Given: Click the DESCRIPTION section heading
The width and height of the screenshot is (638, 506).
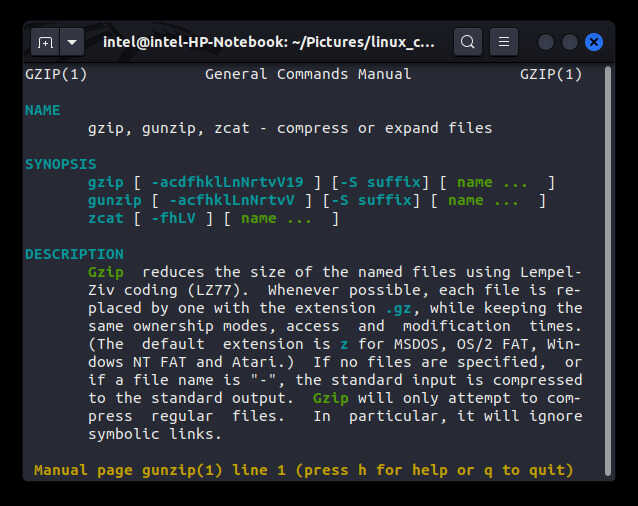Looking at the screenshot, I should 74,254.
